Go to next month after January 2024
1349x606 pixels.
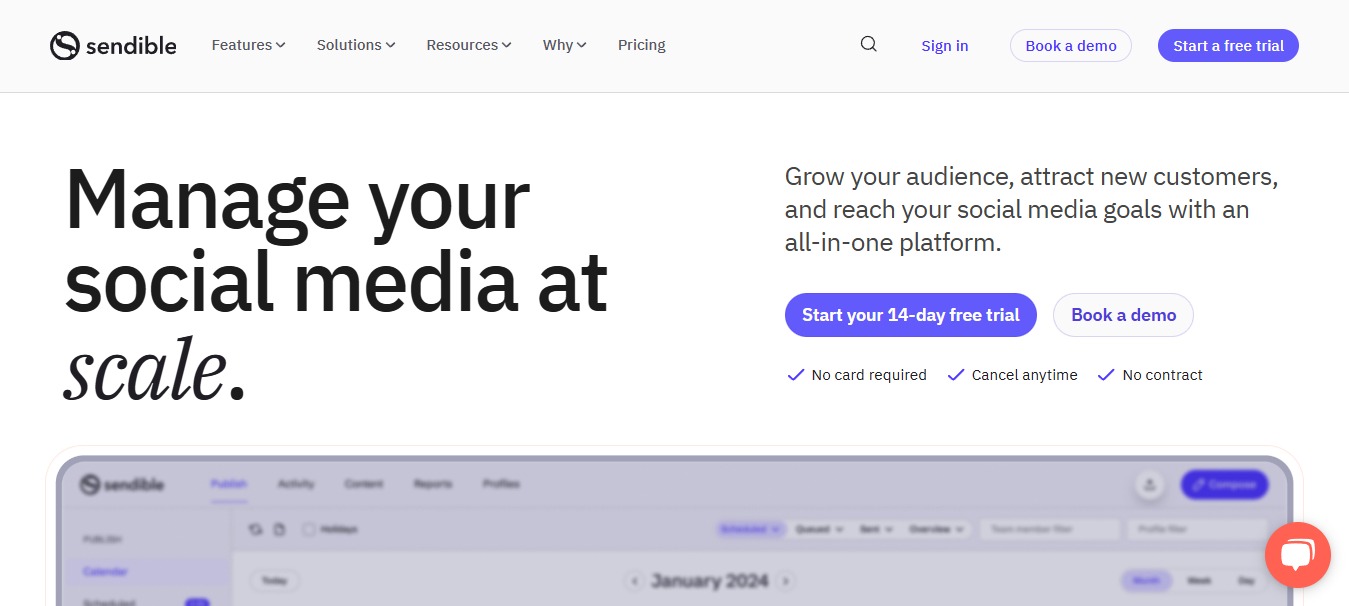(x=787, y=581)
